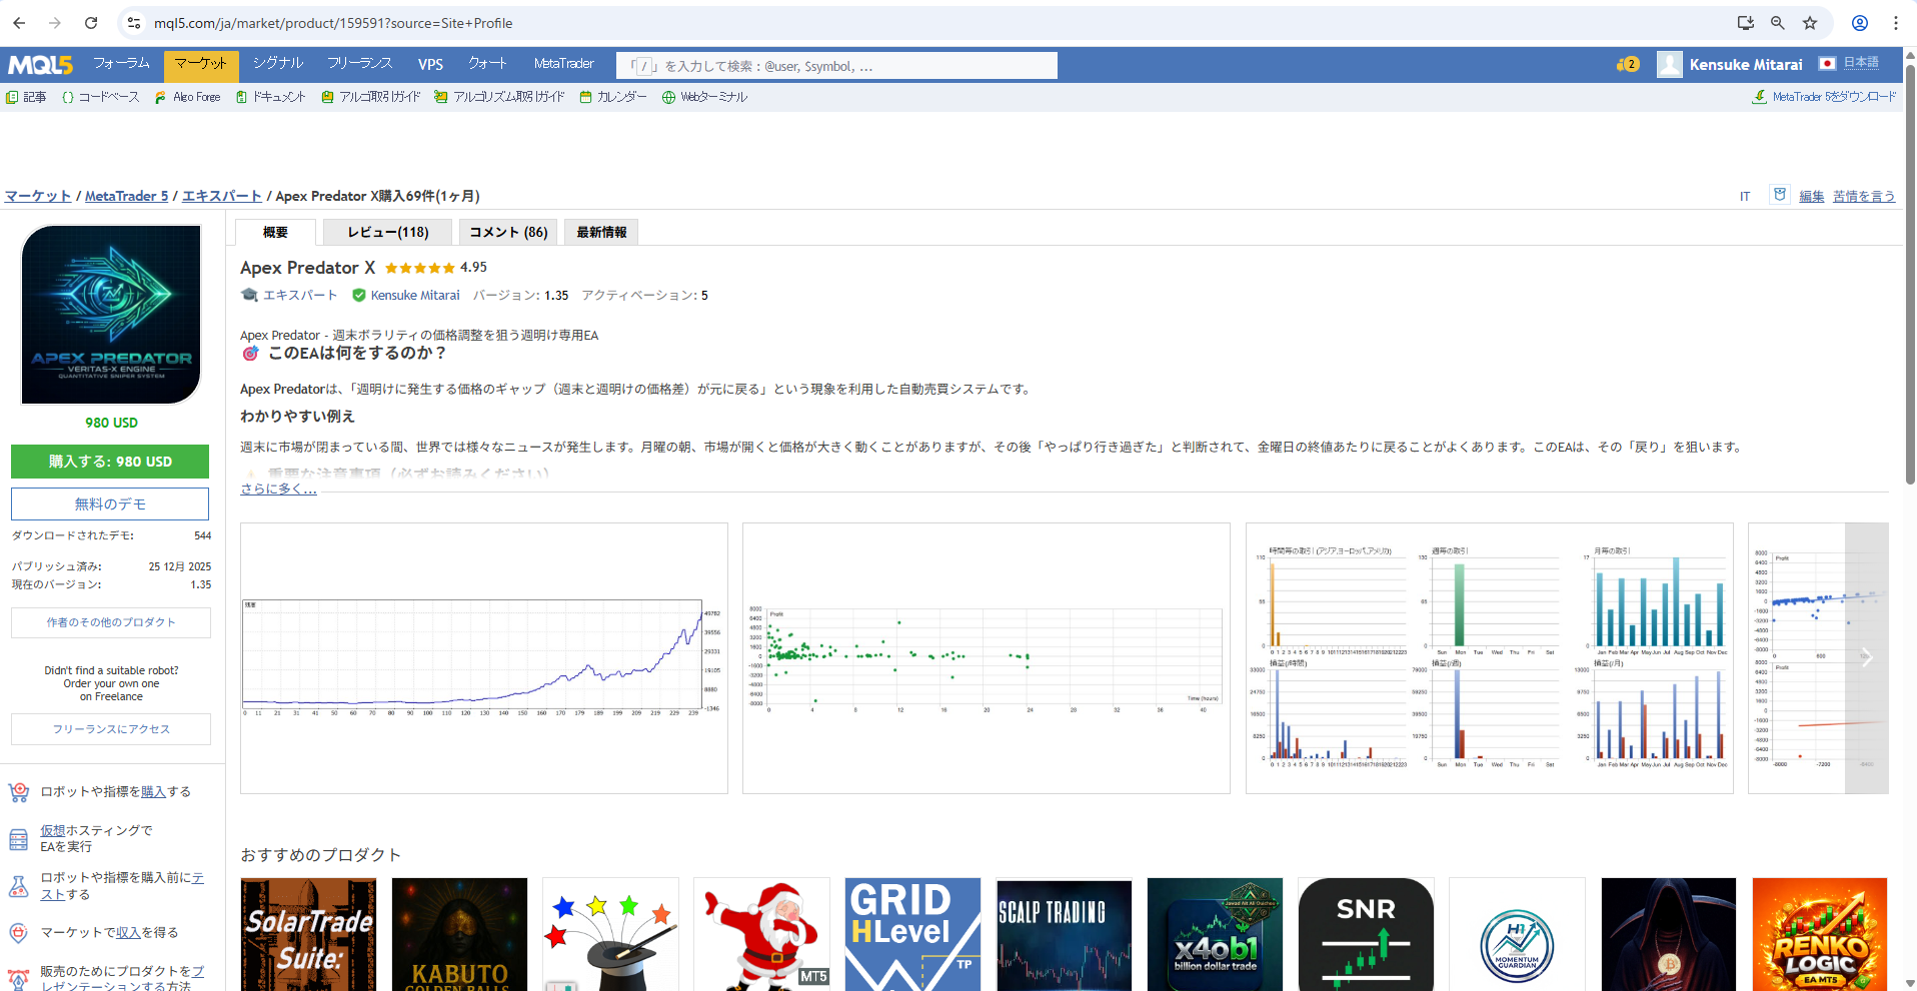This screenshot has width=1917, height=991.
Task: Open GRID HLevel product thumbnail
Action: pyautogui.click(x=912, y=934)
